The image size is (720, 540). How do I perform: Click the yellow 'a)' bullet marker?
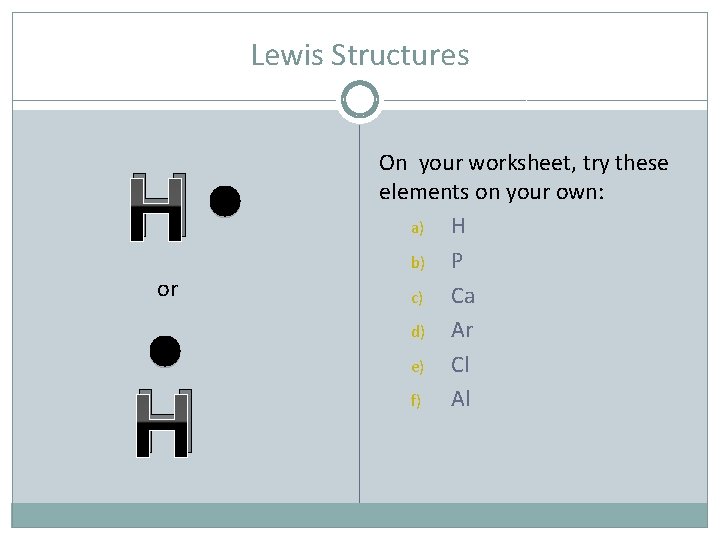coord(417,228)
